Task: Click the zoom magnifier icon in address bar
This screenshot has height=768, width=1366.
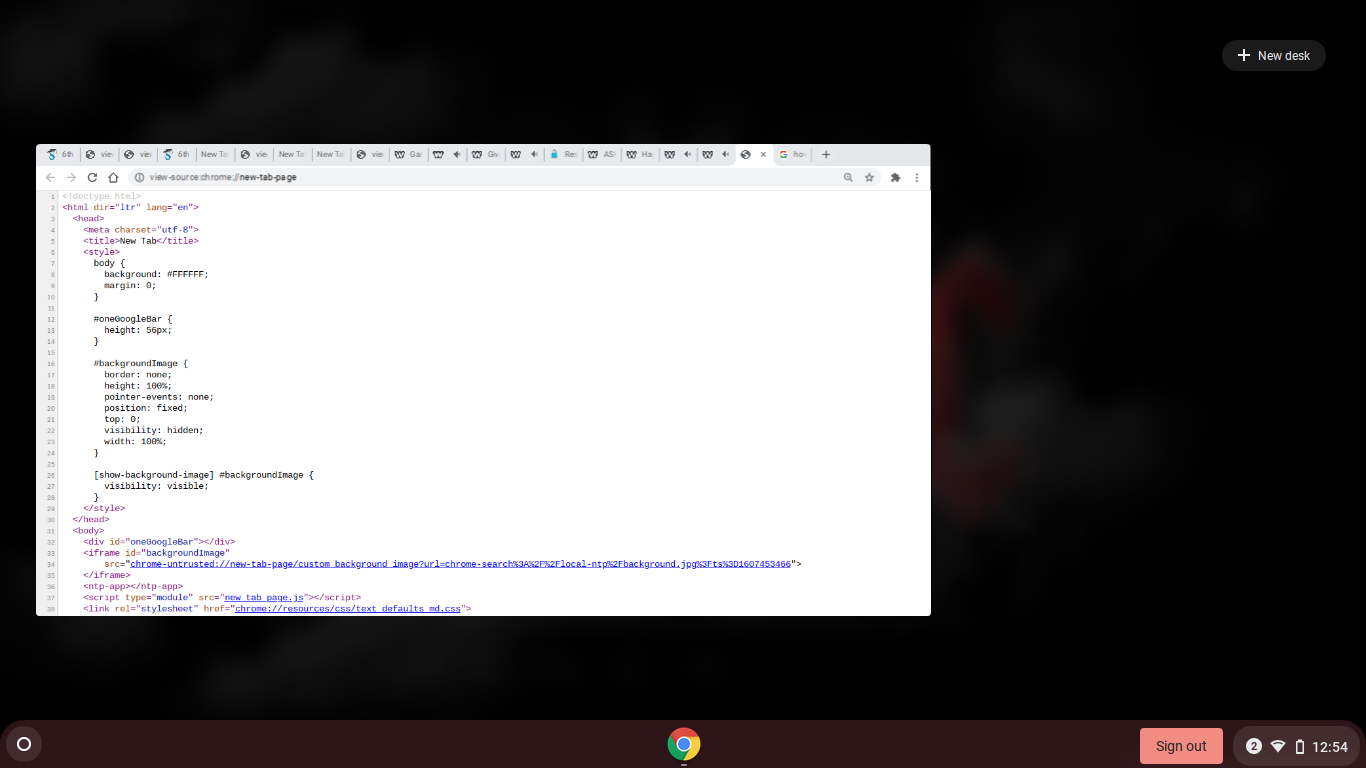Action: (848, 177)
